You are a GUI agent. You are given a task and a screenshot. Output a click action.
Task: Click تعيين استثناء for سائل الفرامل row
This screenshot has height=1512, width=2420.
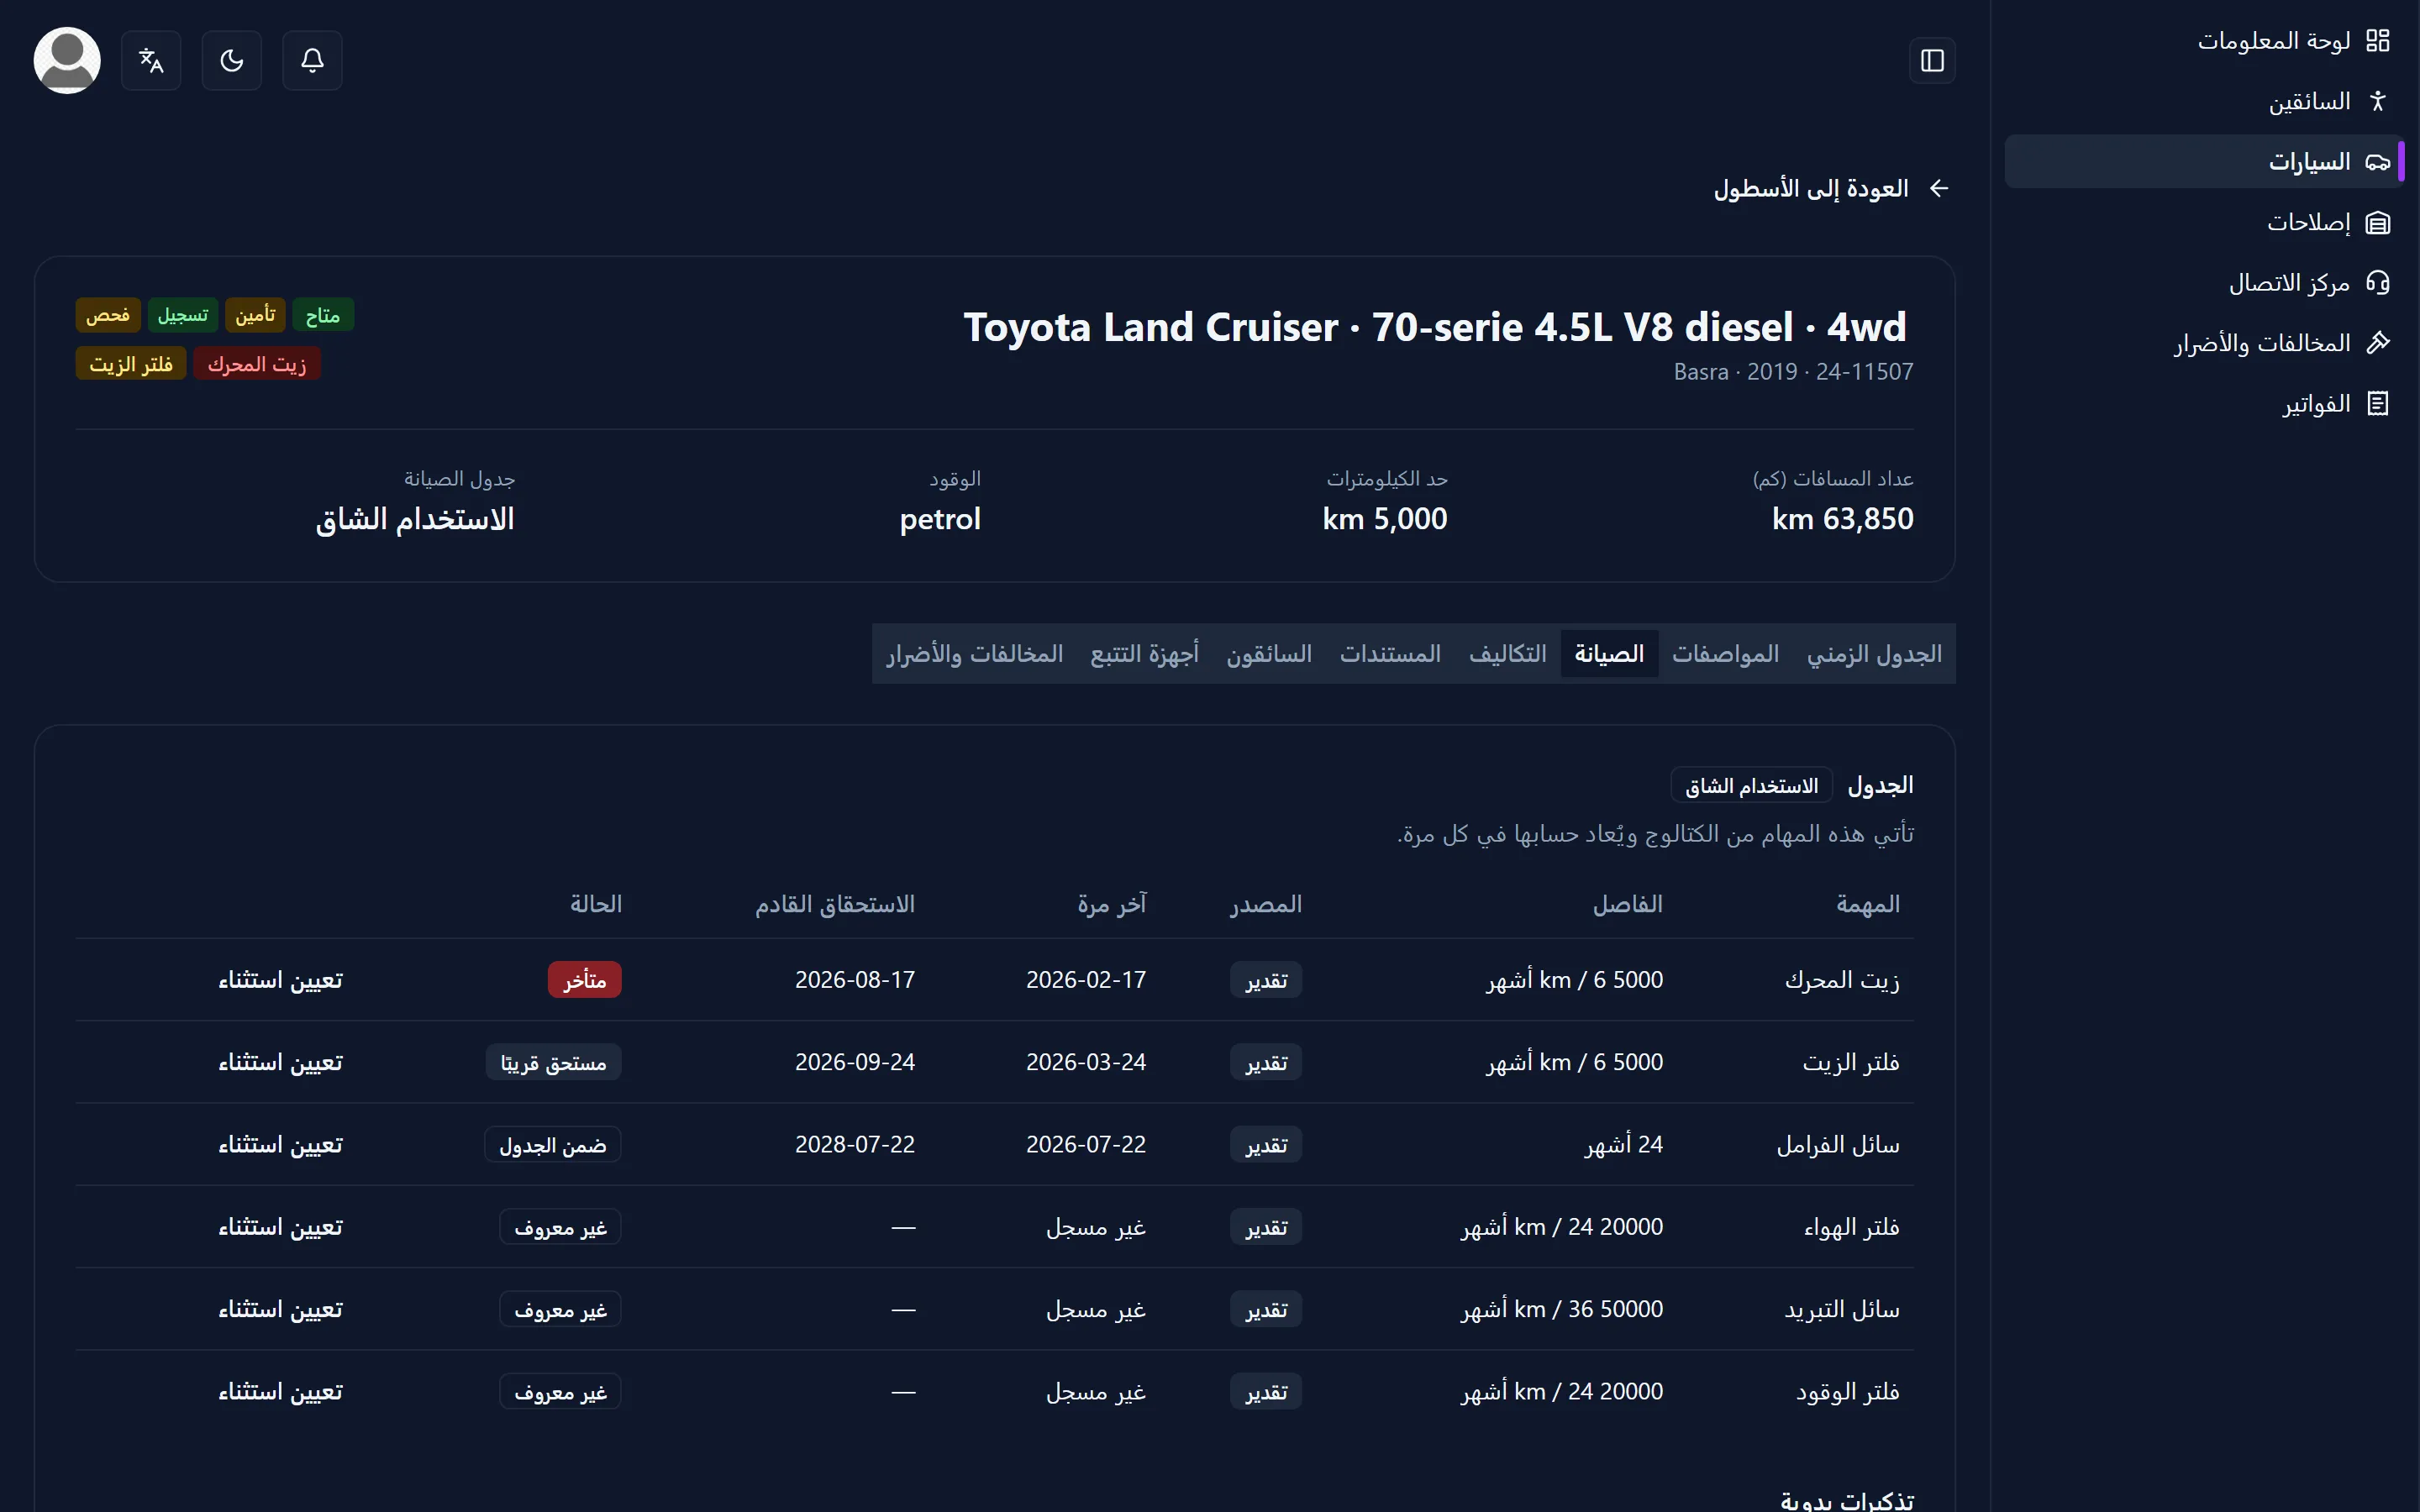pyautogui.click(x=280, y=1145)
